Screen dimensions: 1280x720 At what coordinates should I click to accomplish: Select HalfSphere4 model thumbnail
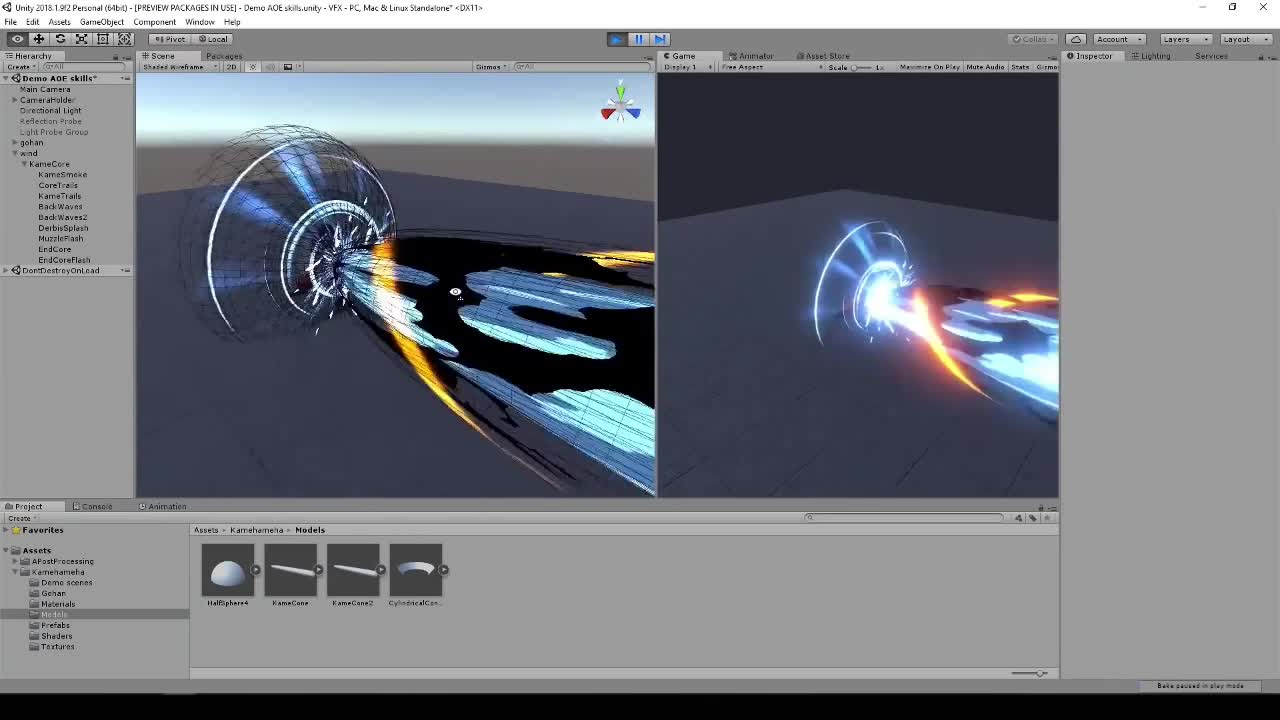228,570
